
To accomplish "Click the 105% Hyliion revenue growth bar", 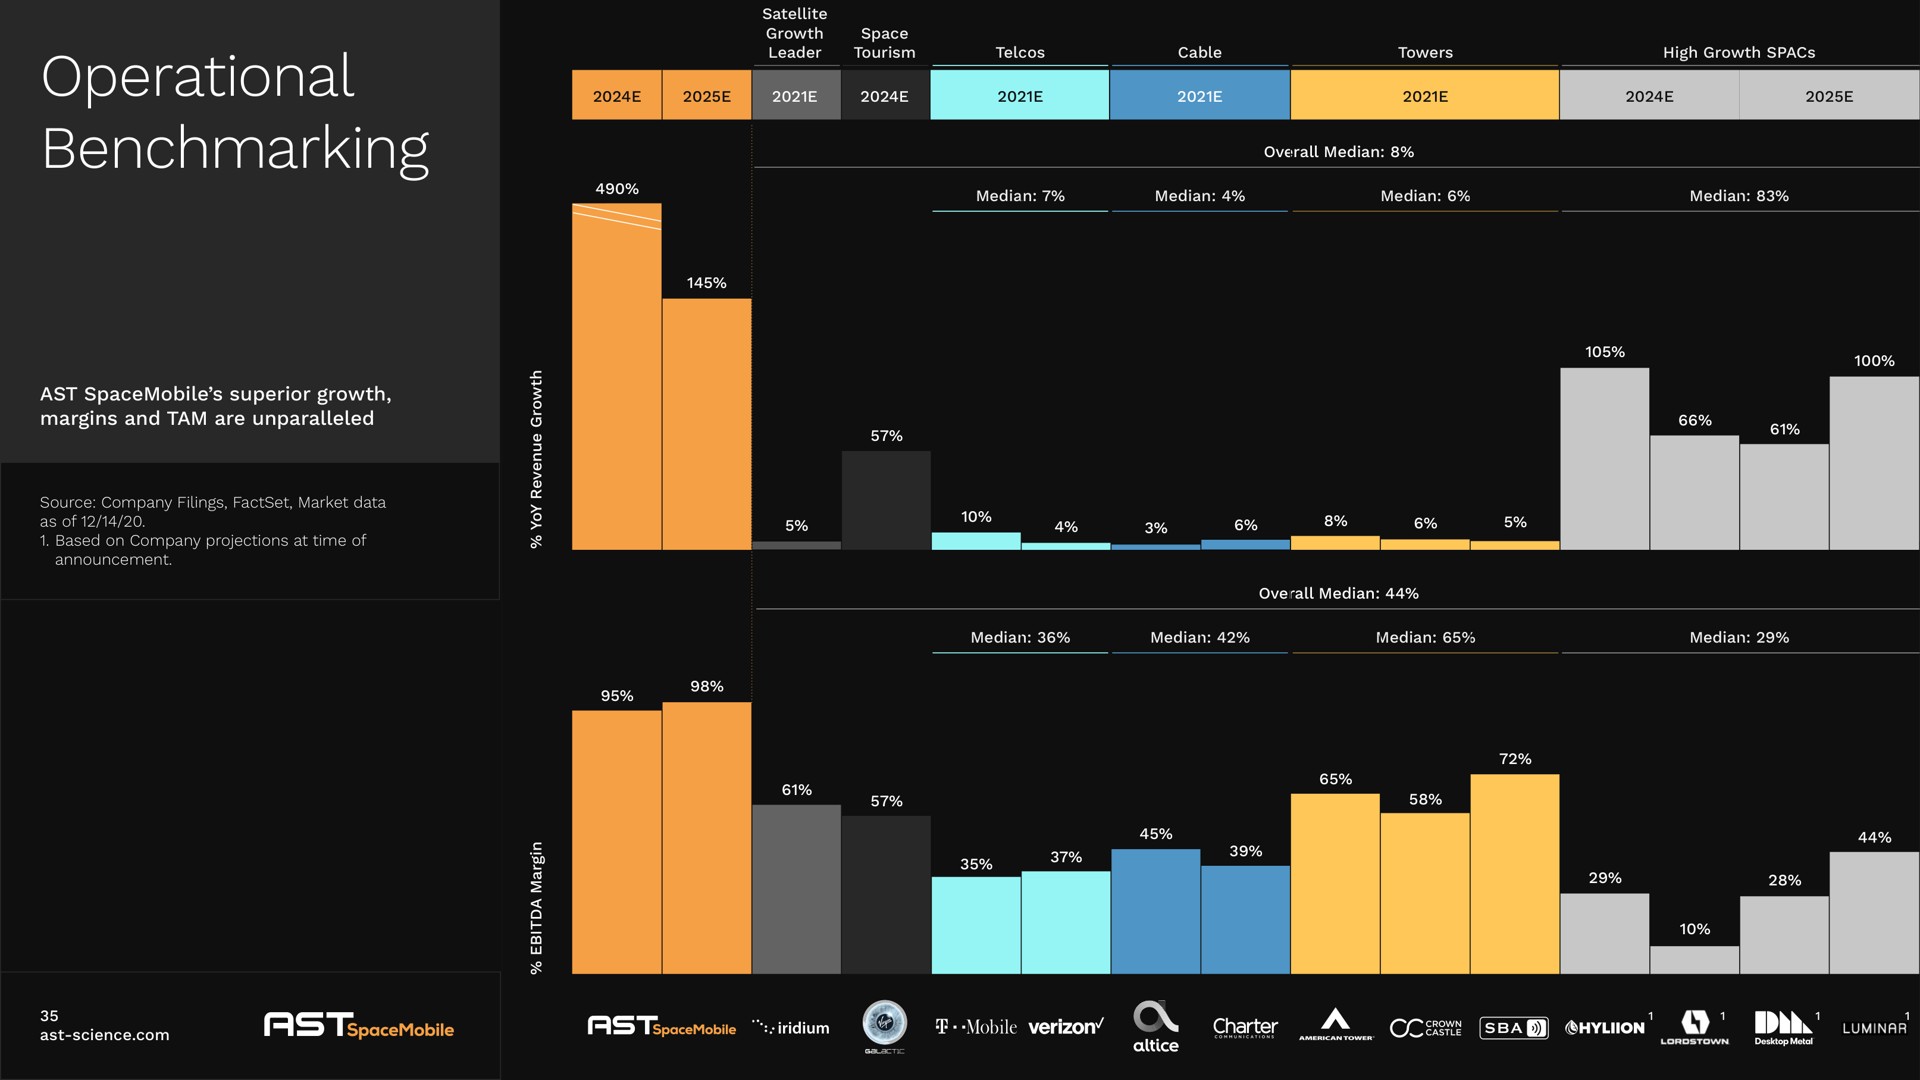I will coord(1605,459).
